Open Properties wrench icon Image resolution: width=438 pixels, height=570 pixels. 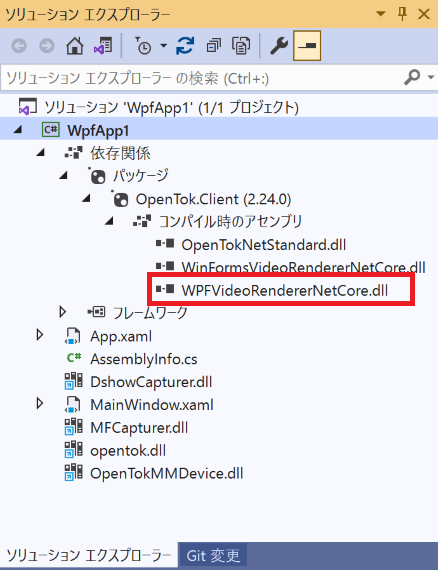pos(279,46)
